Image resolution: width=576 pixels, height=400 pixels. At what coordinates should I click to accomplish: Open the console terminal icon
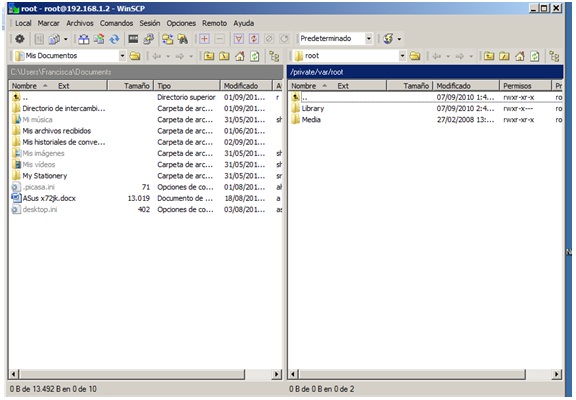(133, 39)
